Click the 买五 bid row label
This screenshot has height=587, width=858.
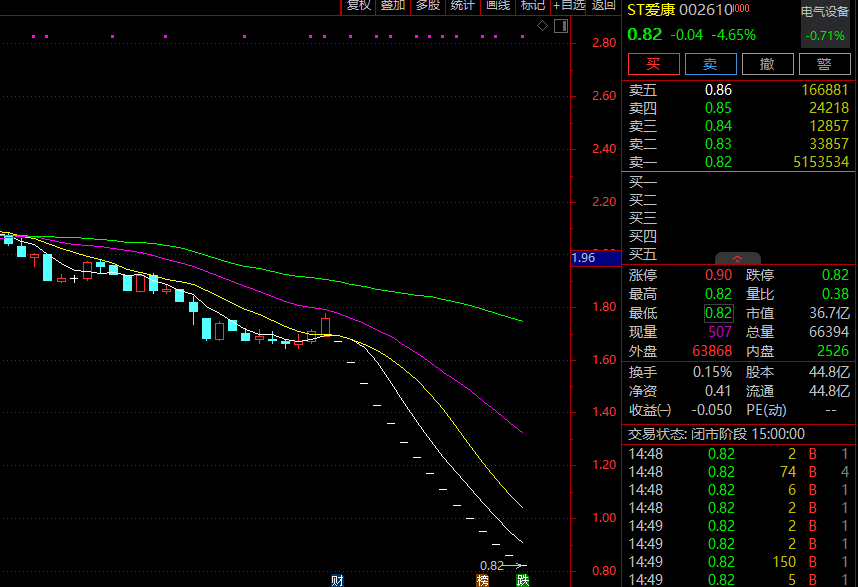642,254
